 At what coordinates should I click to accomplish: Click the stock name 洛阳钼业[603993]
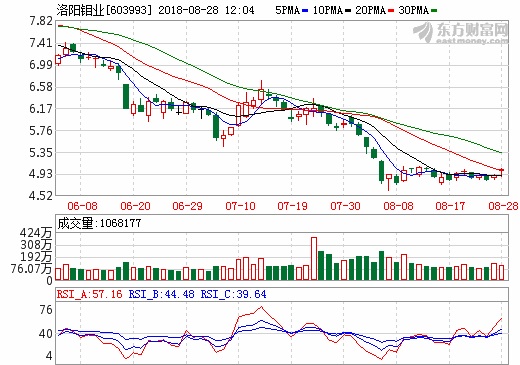pos(104,10)
